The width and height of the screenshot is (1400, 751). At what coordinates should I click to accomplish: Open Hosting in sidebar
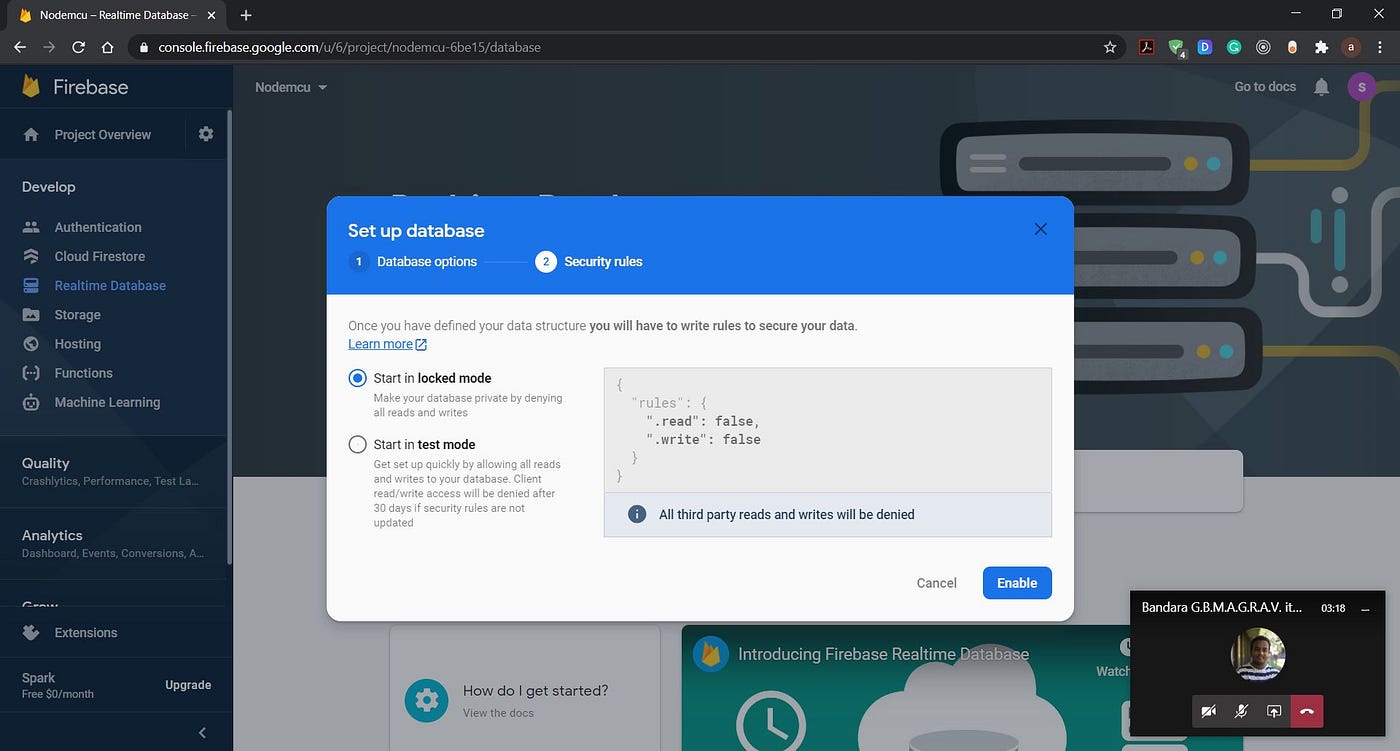(x=77, y=343)
